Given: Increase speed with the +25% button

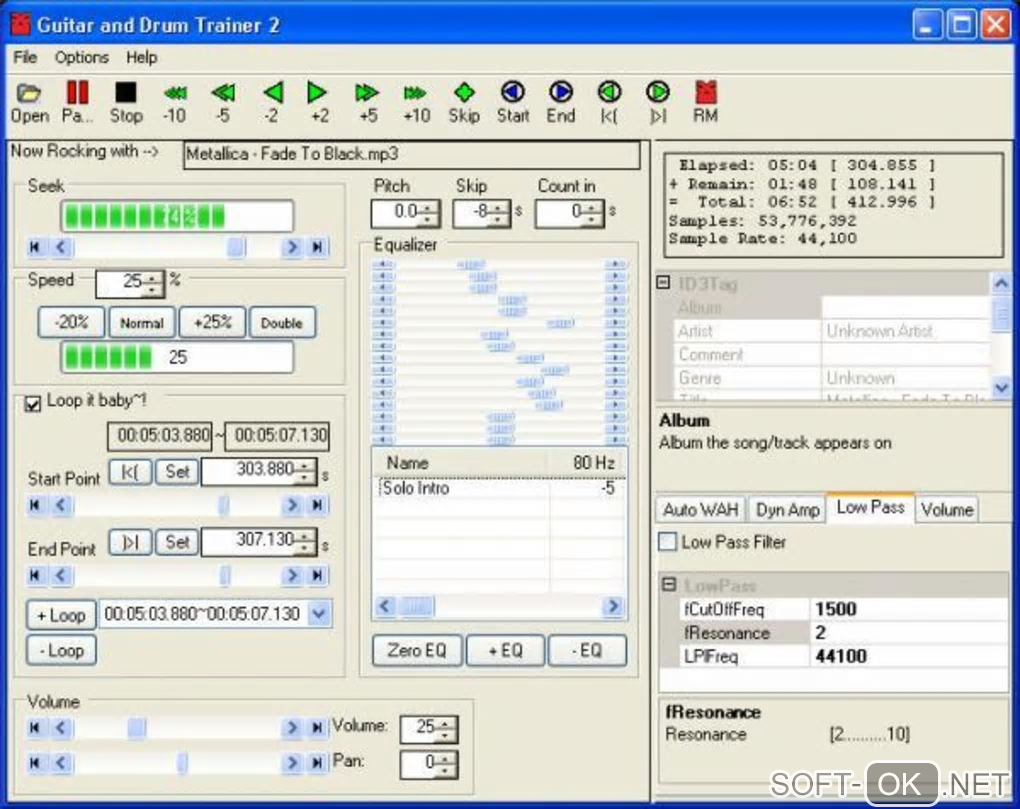Looking at the screenshot, I should (x=212, y=323).
